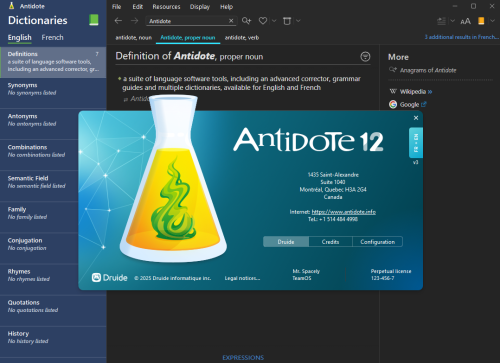Select History in the sidebar

[53, 341]
